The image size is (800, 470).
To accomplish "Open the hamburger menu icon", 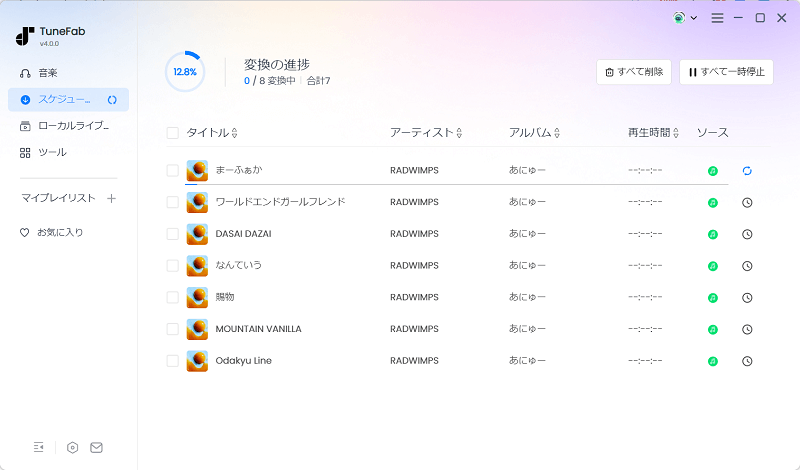I will point(717,18).
